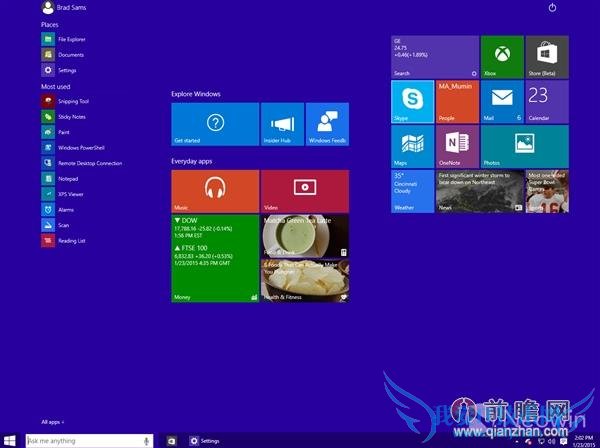This screenshot has width=600, height=448.
Task: Switch to Settings taskbar button
Action: pyautogui.click(x=205, y=441)
